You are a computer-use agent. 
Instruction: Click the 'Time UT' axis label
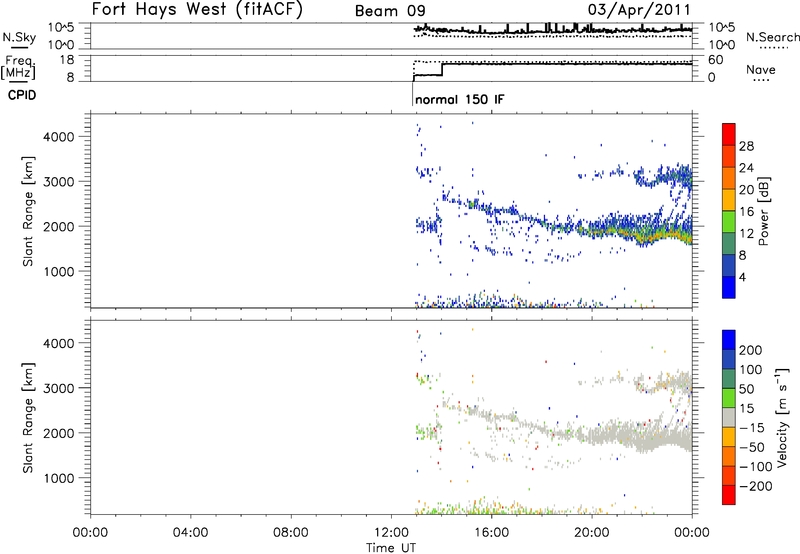[x=391, y=548]
